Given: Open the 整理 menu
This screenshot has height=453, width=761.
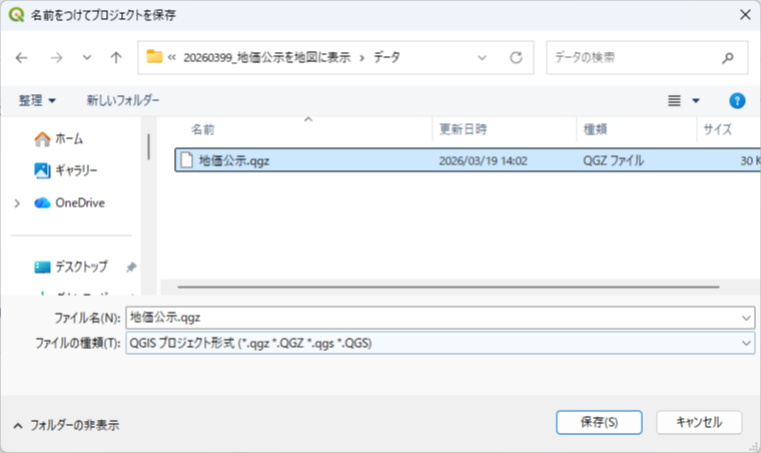Looking at the screenshot, I should [x=38, y=101].
